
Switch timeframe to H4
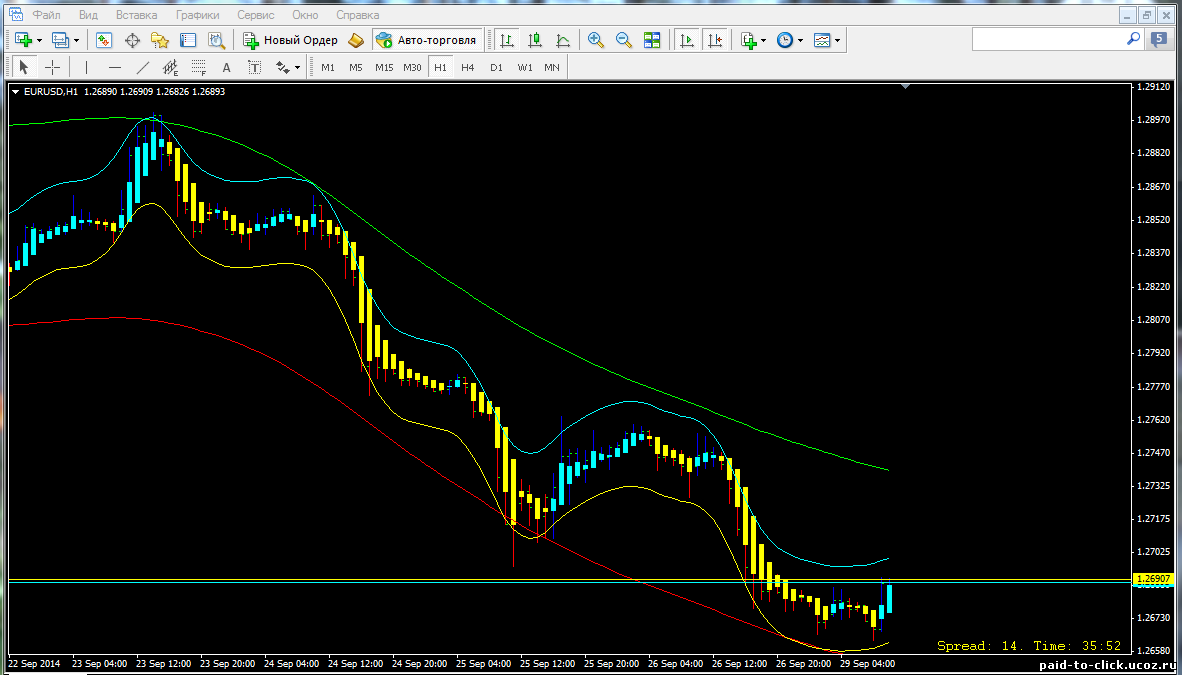[468, 67]
